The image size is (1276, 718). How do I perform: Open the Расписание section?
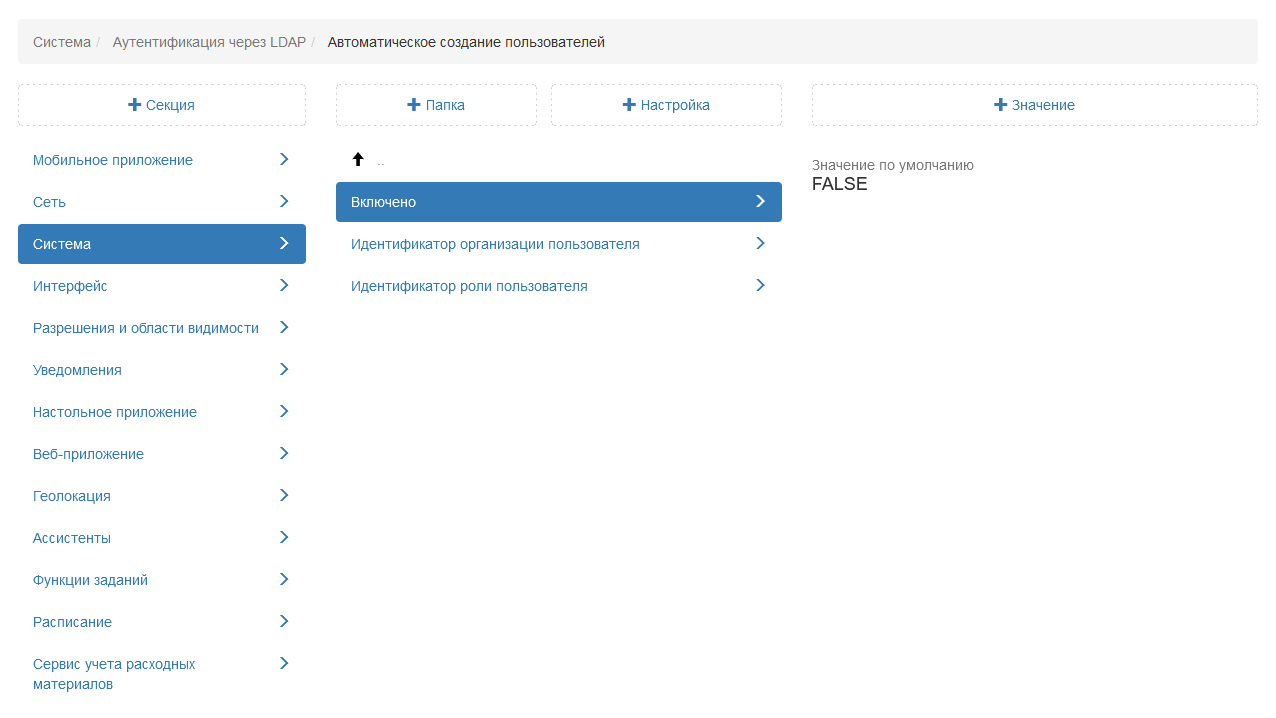click(72, 622)
